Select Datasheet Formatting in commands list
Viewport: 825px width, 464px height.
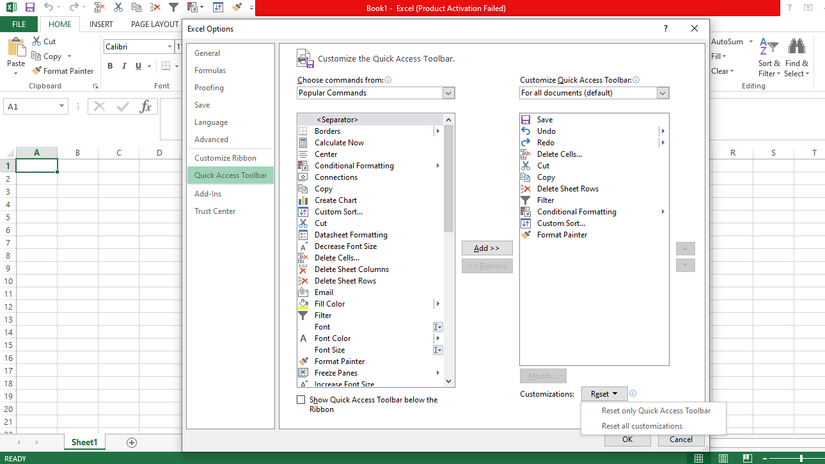click(370, 235)
